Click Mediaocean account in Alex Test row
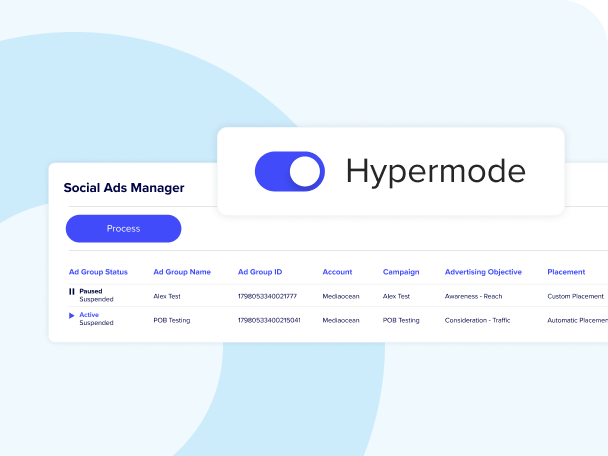Viewport: 608px width, 456px height. 341,296
